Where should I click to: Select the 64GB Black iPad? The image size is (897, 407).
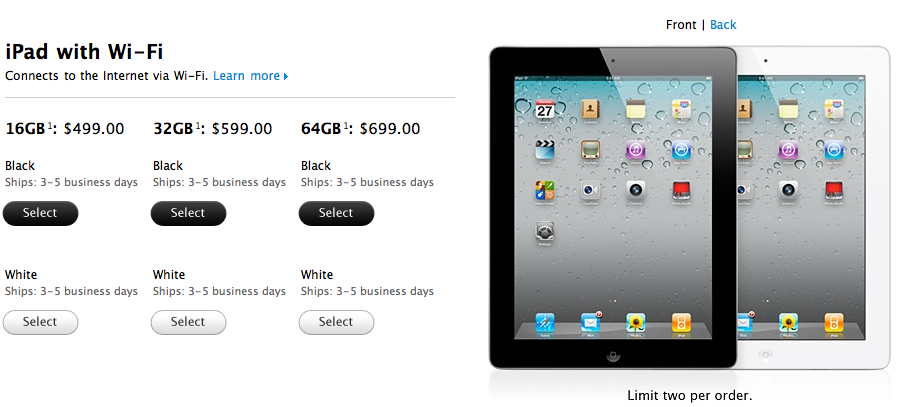click(x=336, y=213)
